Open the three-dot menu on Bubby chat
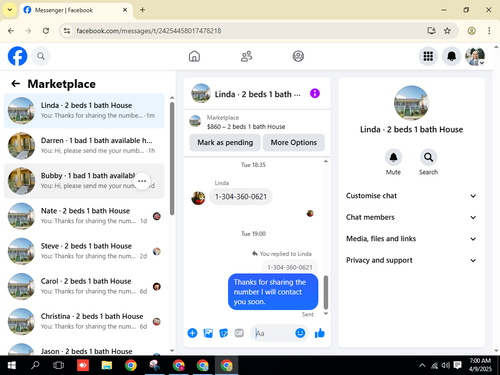The image size is (500, 375). (142, 181)
